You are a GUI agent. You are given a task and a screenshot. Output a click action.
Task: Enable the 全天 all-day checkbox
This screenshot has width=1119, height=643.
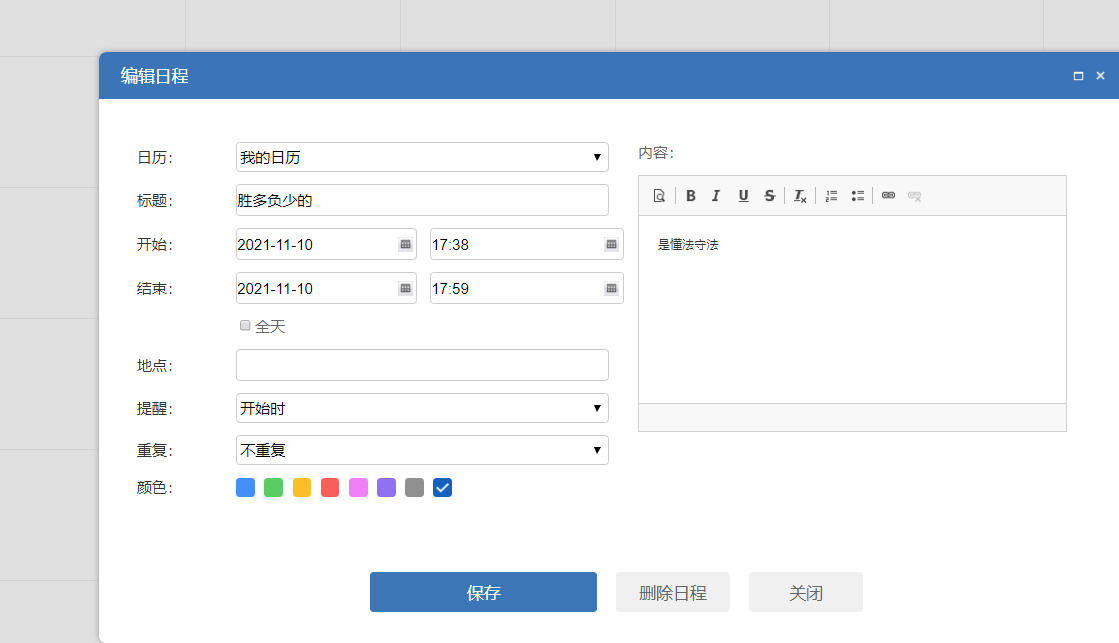245,326
